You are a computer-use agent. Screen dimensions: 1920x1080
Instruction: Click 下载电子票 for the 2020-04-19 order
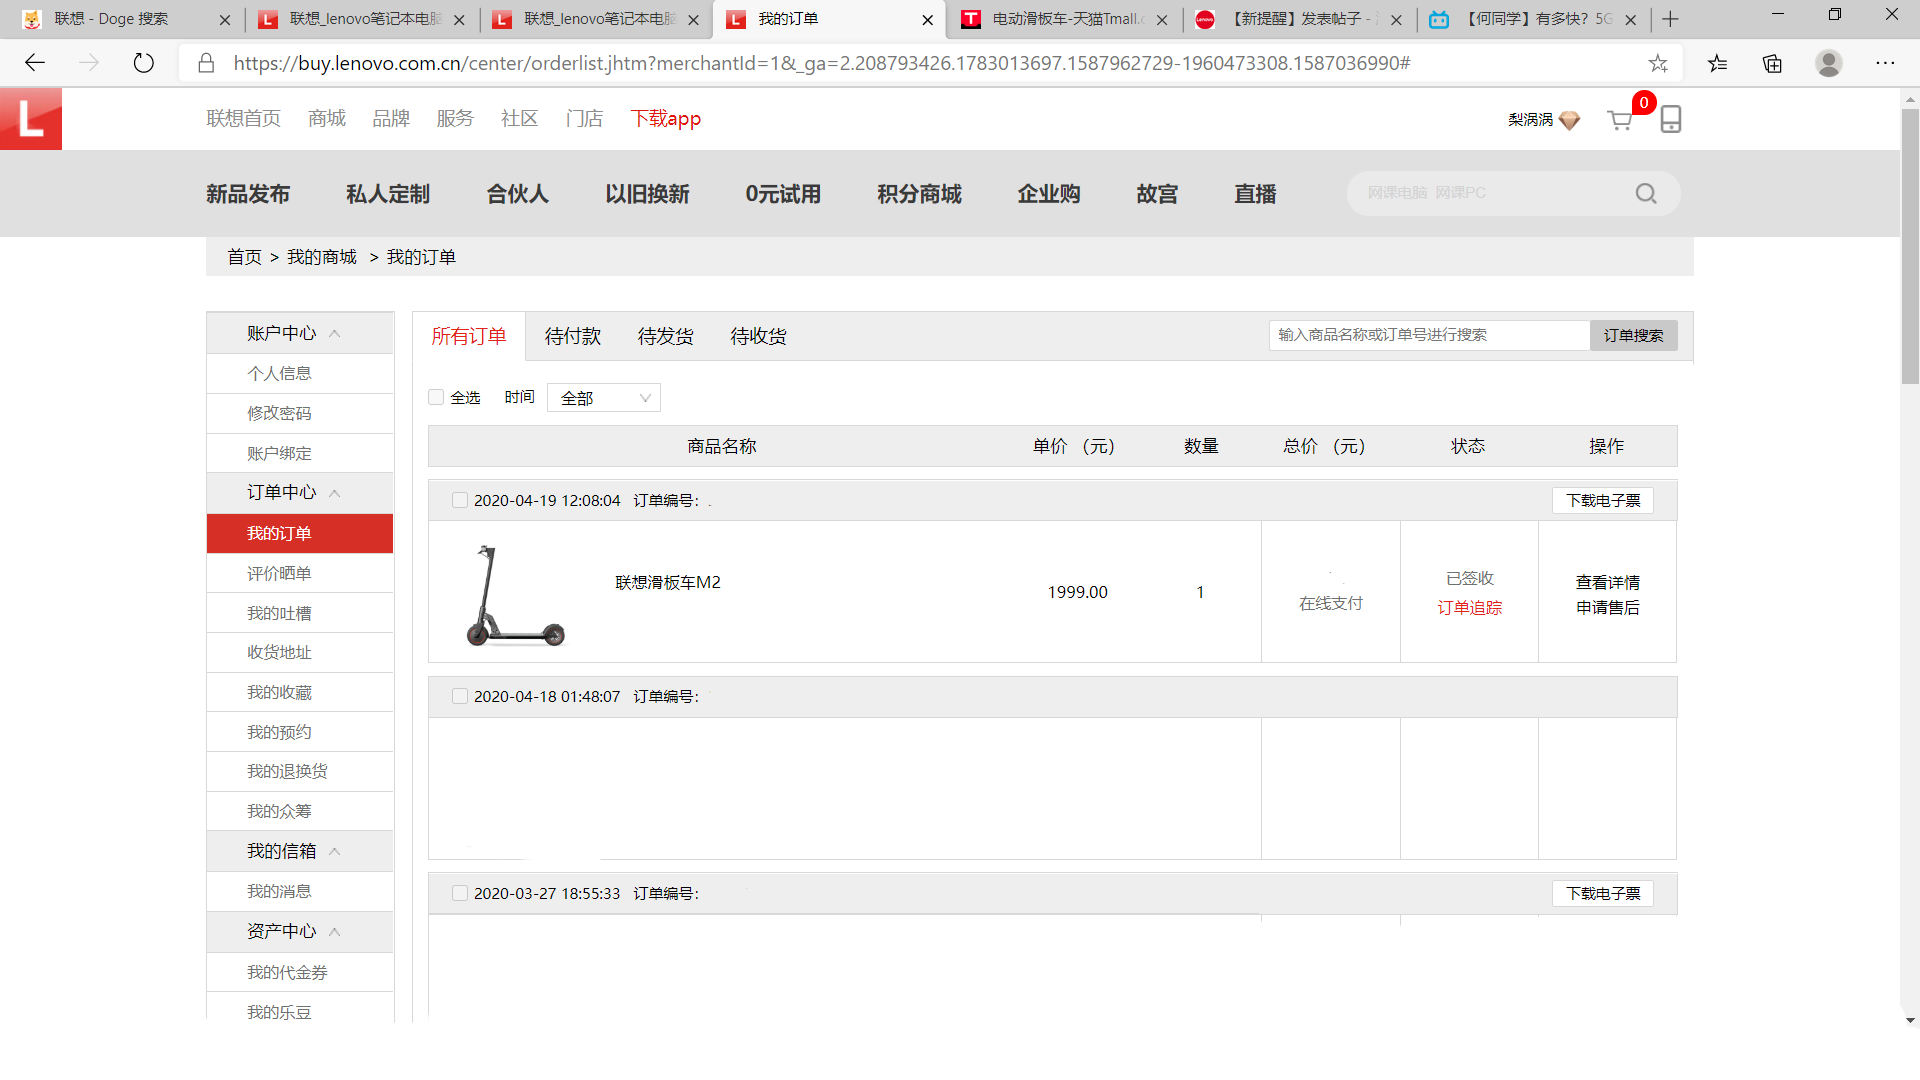[1603, 500]
